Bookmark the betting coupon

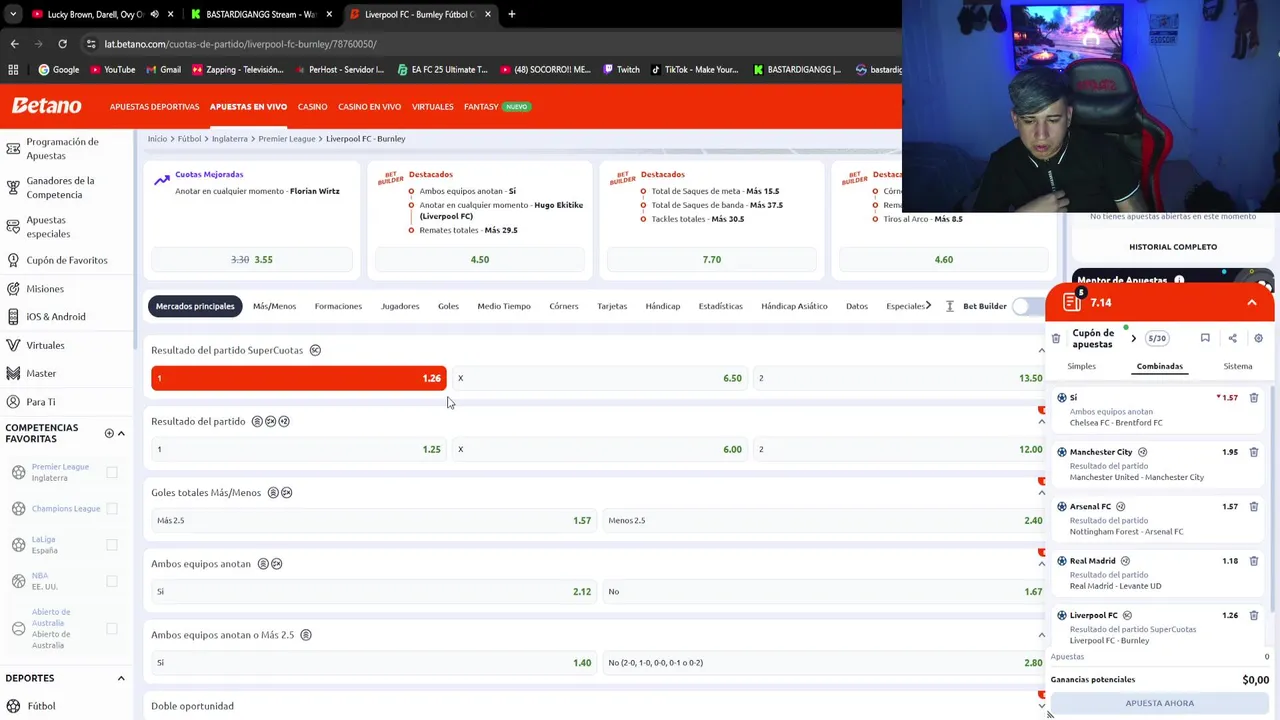tap(1205, 338)
